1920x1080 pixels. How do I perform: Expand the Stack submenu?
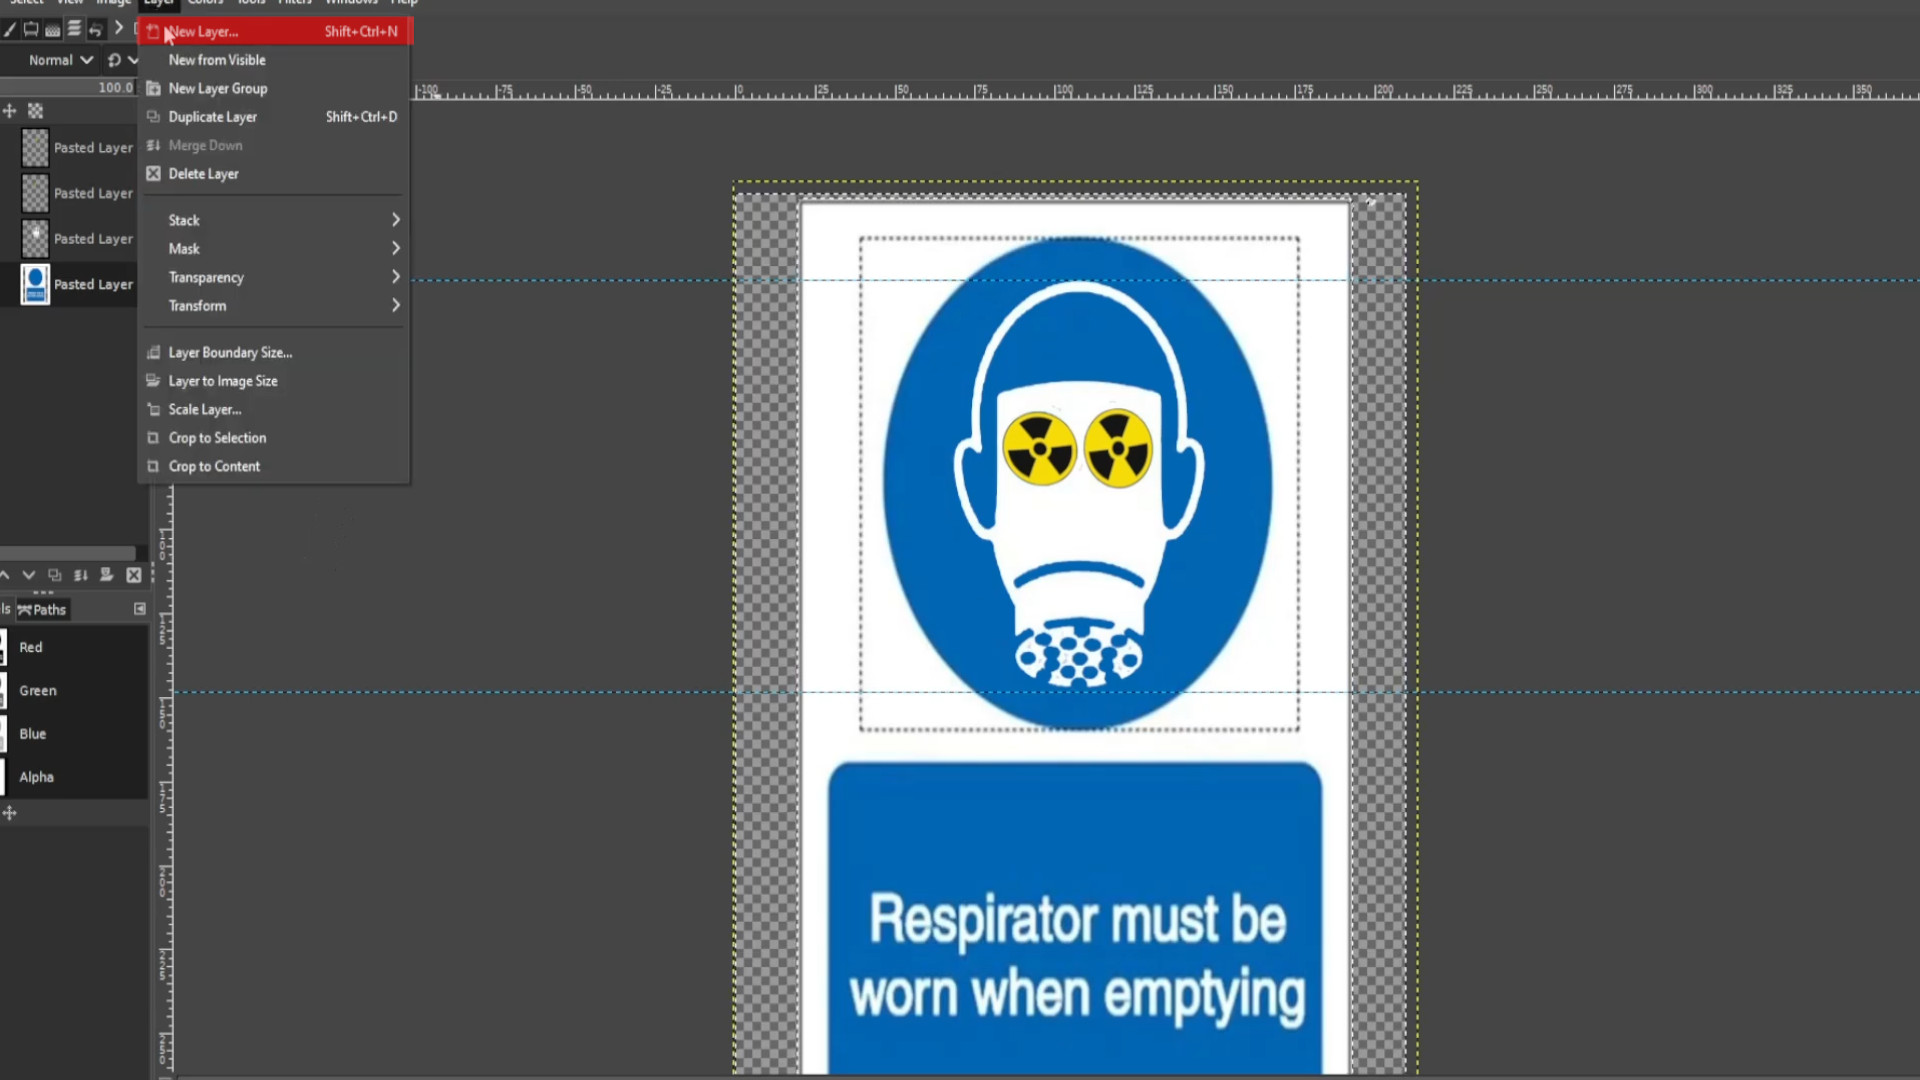coord(275,220)
